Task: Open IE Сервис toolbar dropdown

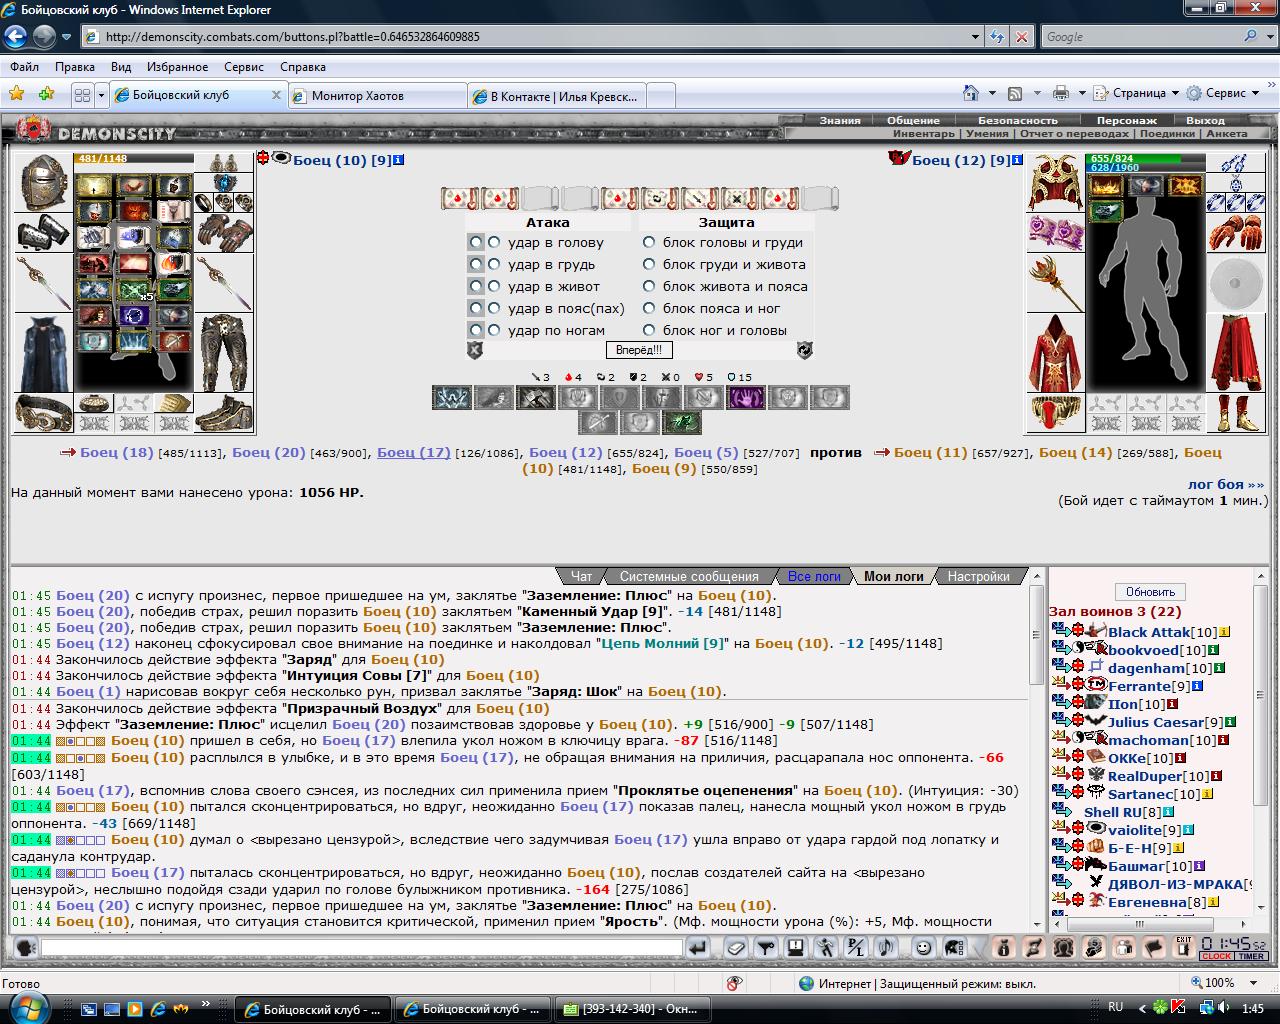Action: 1224,93
